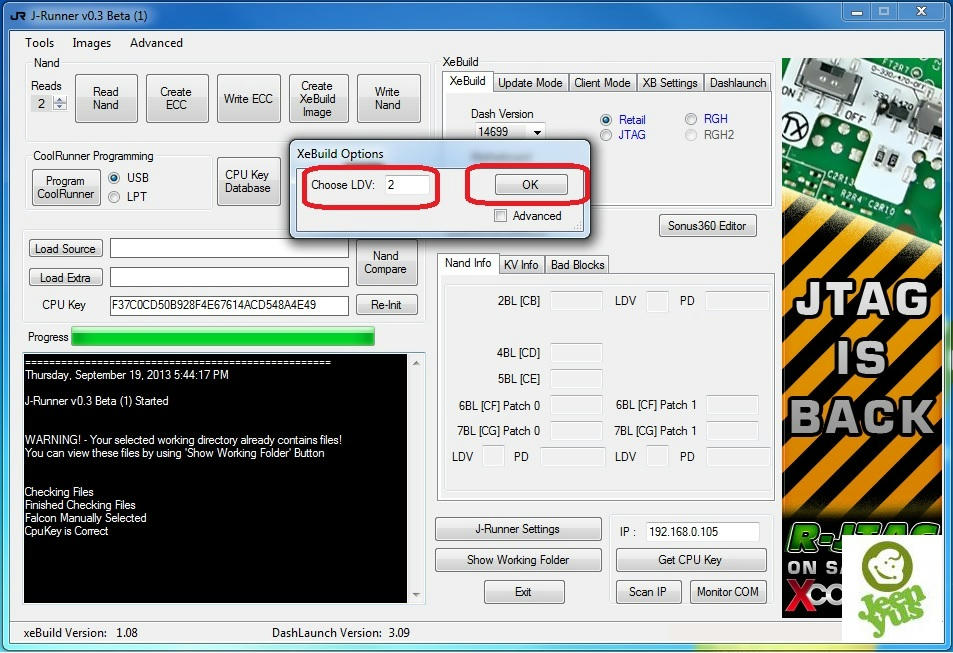Click OK in the XeBuild Options dialog
Image resolution: width=953 pixels, height=653 pixels.
(x=530, y=185)
